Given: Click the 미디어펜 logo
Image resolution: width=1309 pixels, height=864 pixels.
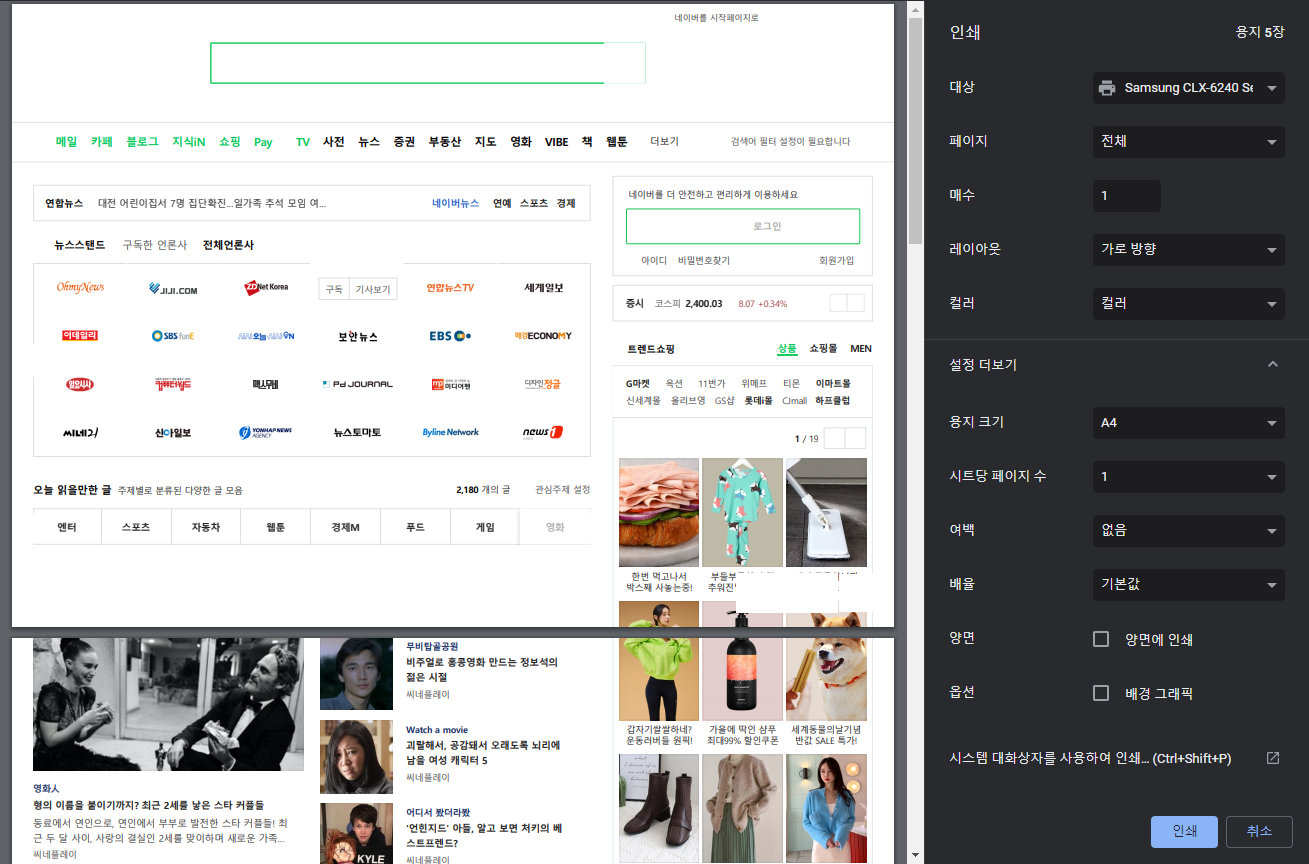Looking at the screenshot, I should [x=450, y=384].
